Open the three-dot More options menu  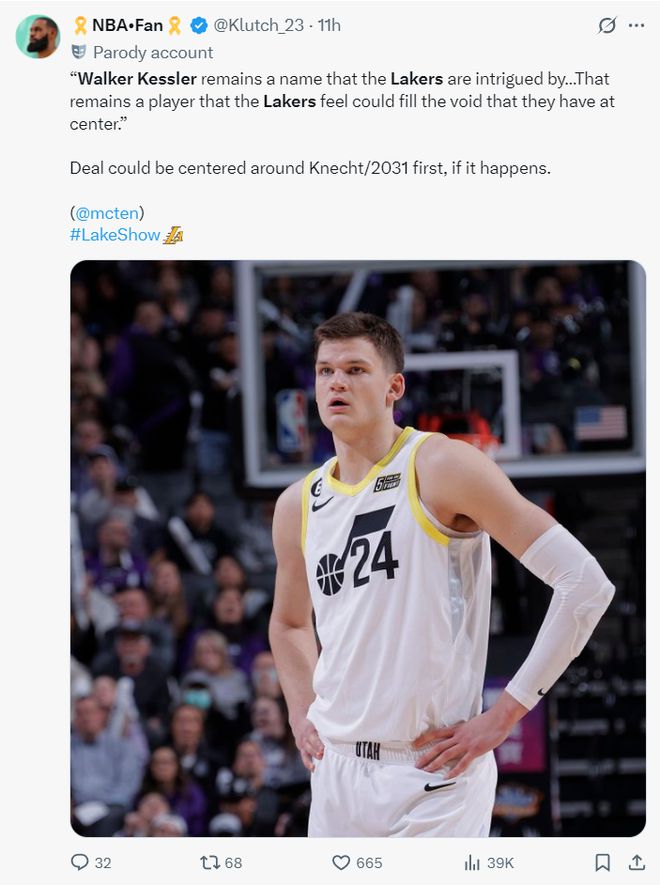pos(636,25)
